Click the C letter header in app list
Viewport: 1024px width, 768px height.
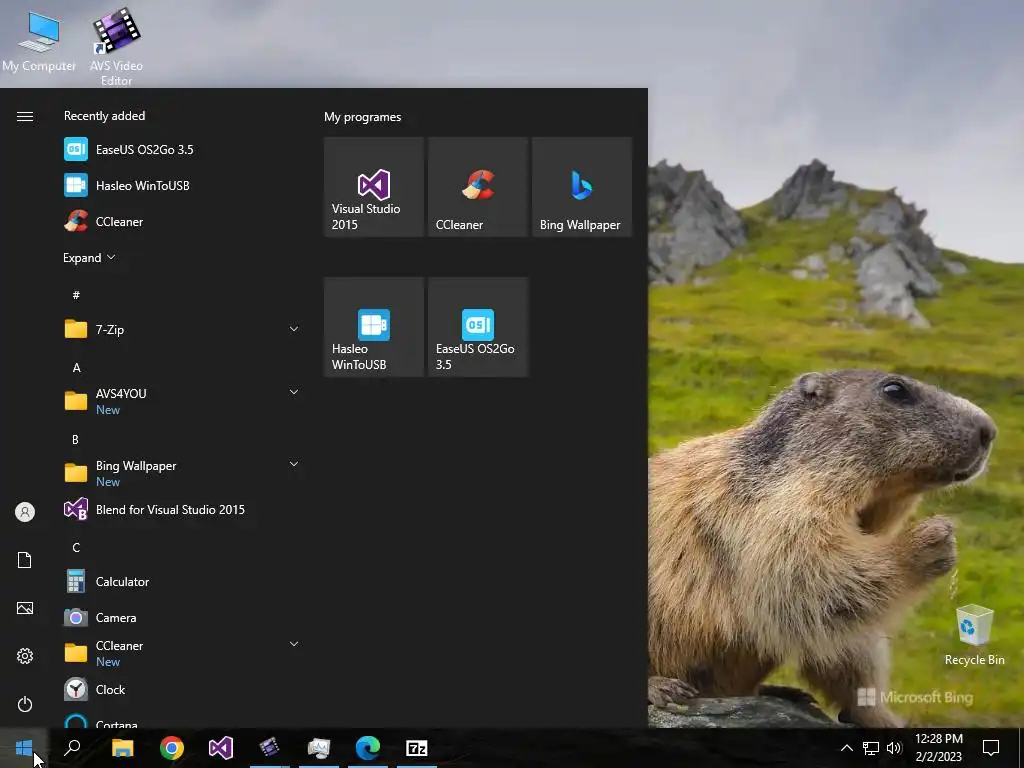click(76, 547)
